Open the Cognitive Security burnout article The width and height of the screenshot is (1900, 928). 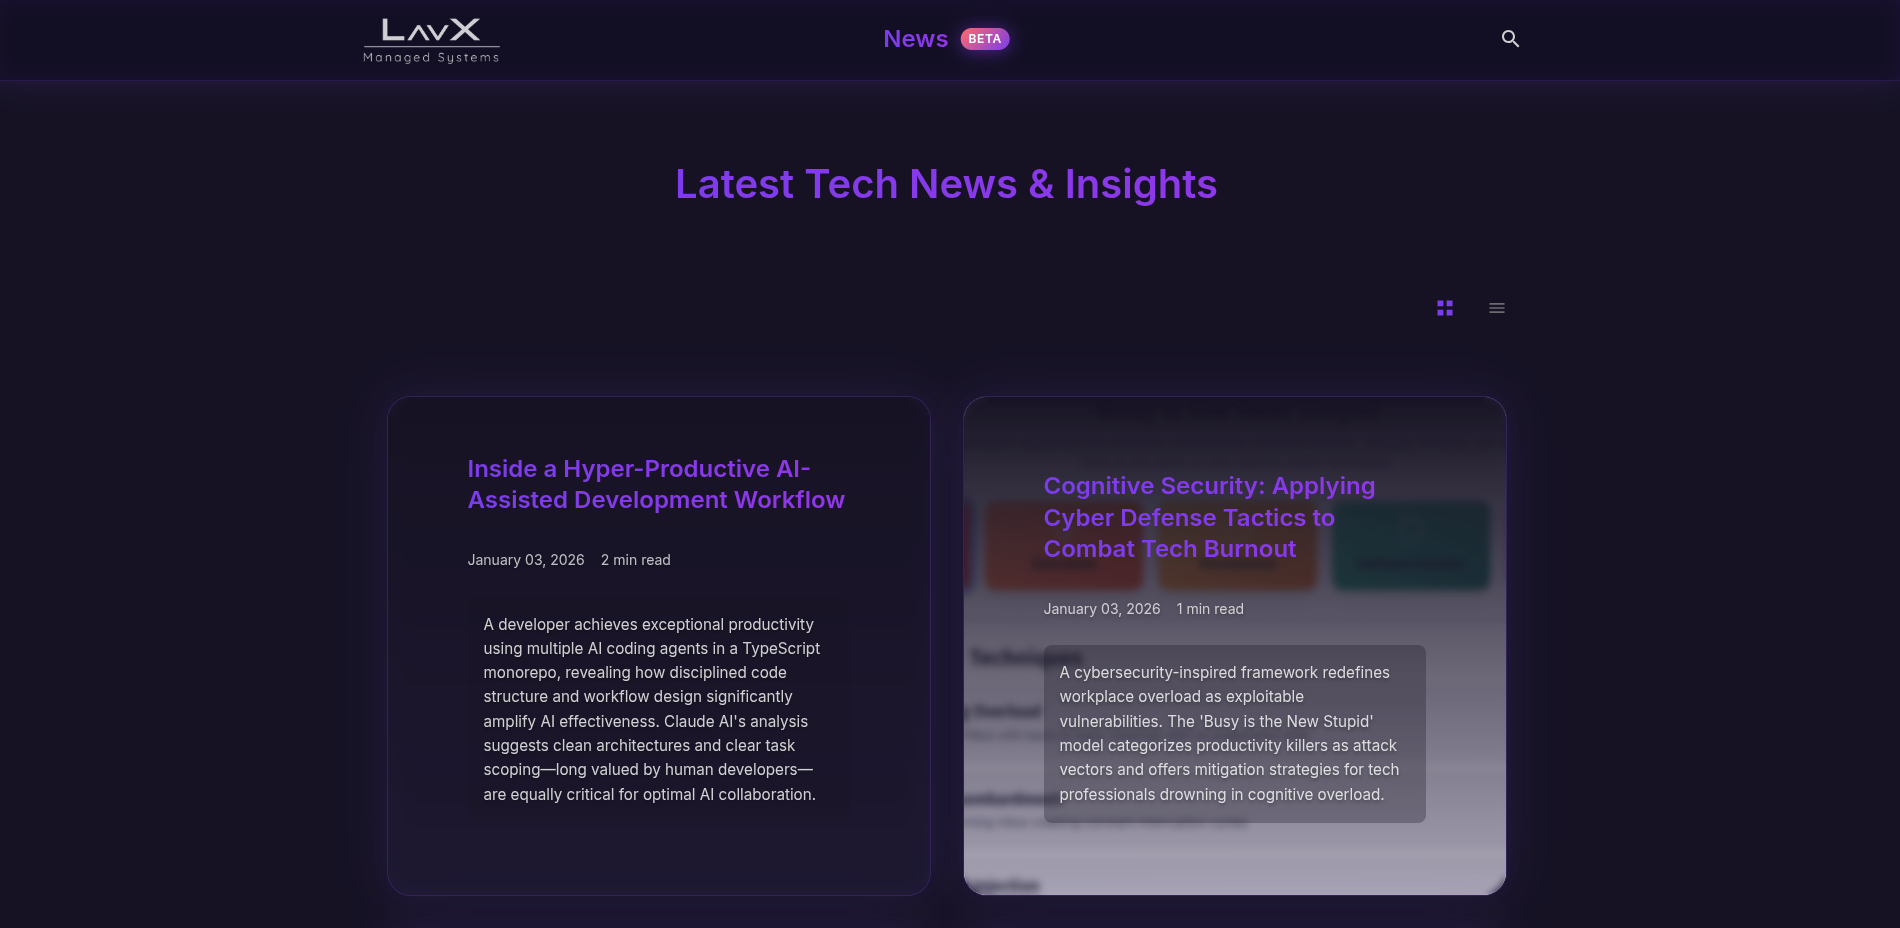(1209, 517)
